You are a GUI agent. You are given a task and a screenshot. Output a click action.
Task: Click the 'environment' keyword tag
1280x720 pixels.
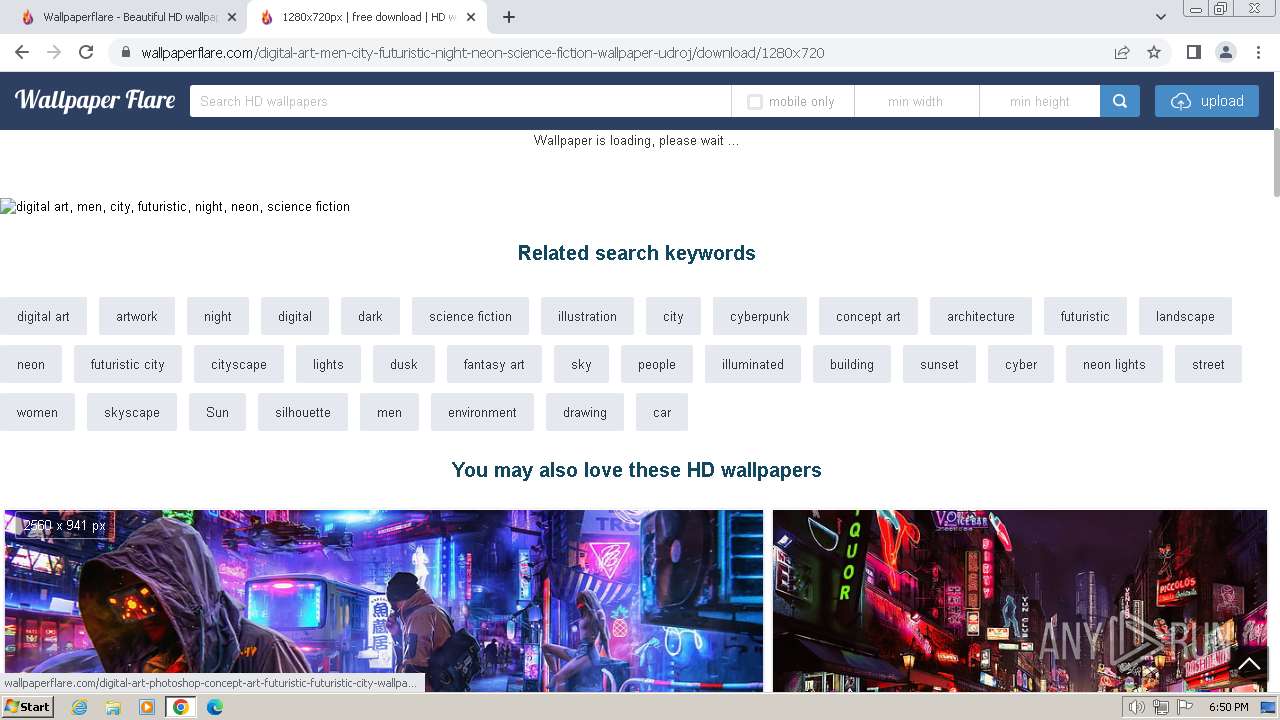(x=482, y=412)
